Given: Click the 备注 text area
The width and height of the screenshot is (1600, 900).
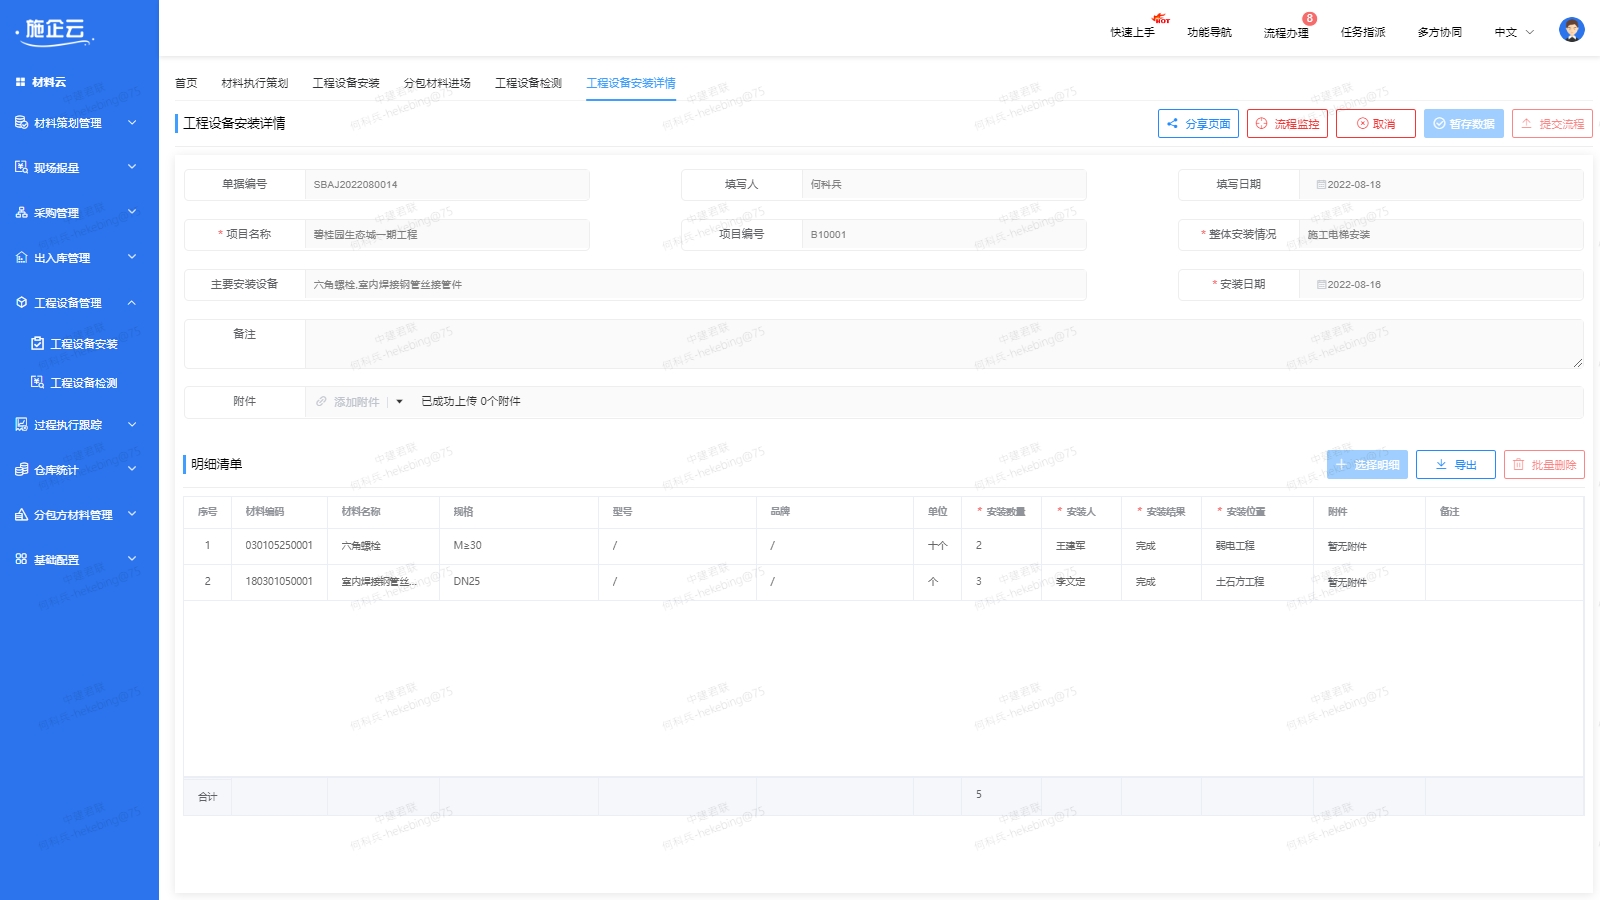Looking at the screenshot, I should pyautogui.click(x=942, y=344).
